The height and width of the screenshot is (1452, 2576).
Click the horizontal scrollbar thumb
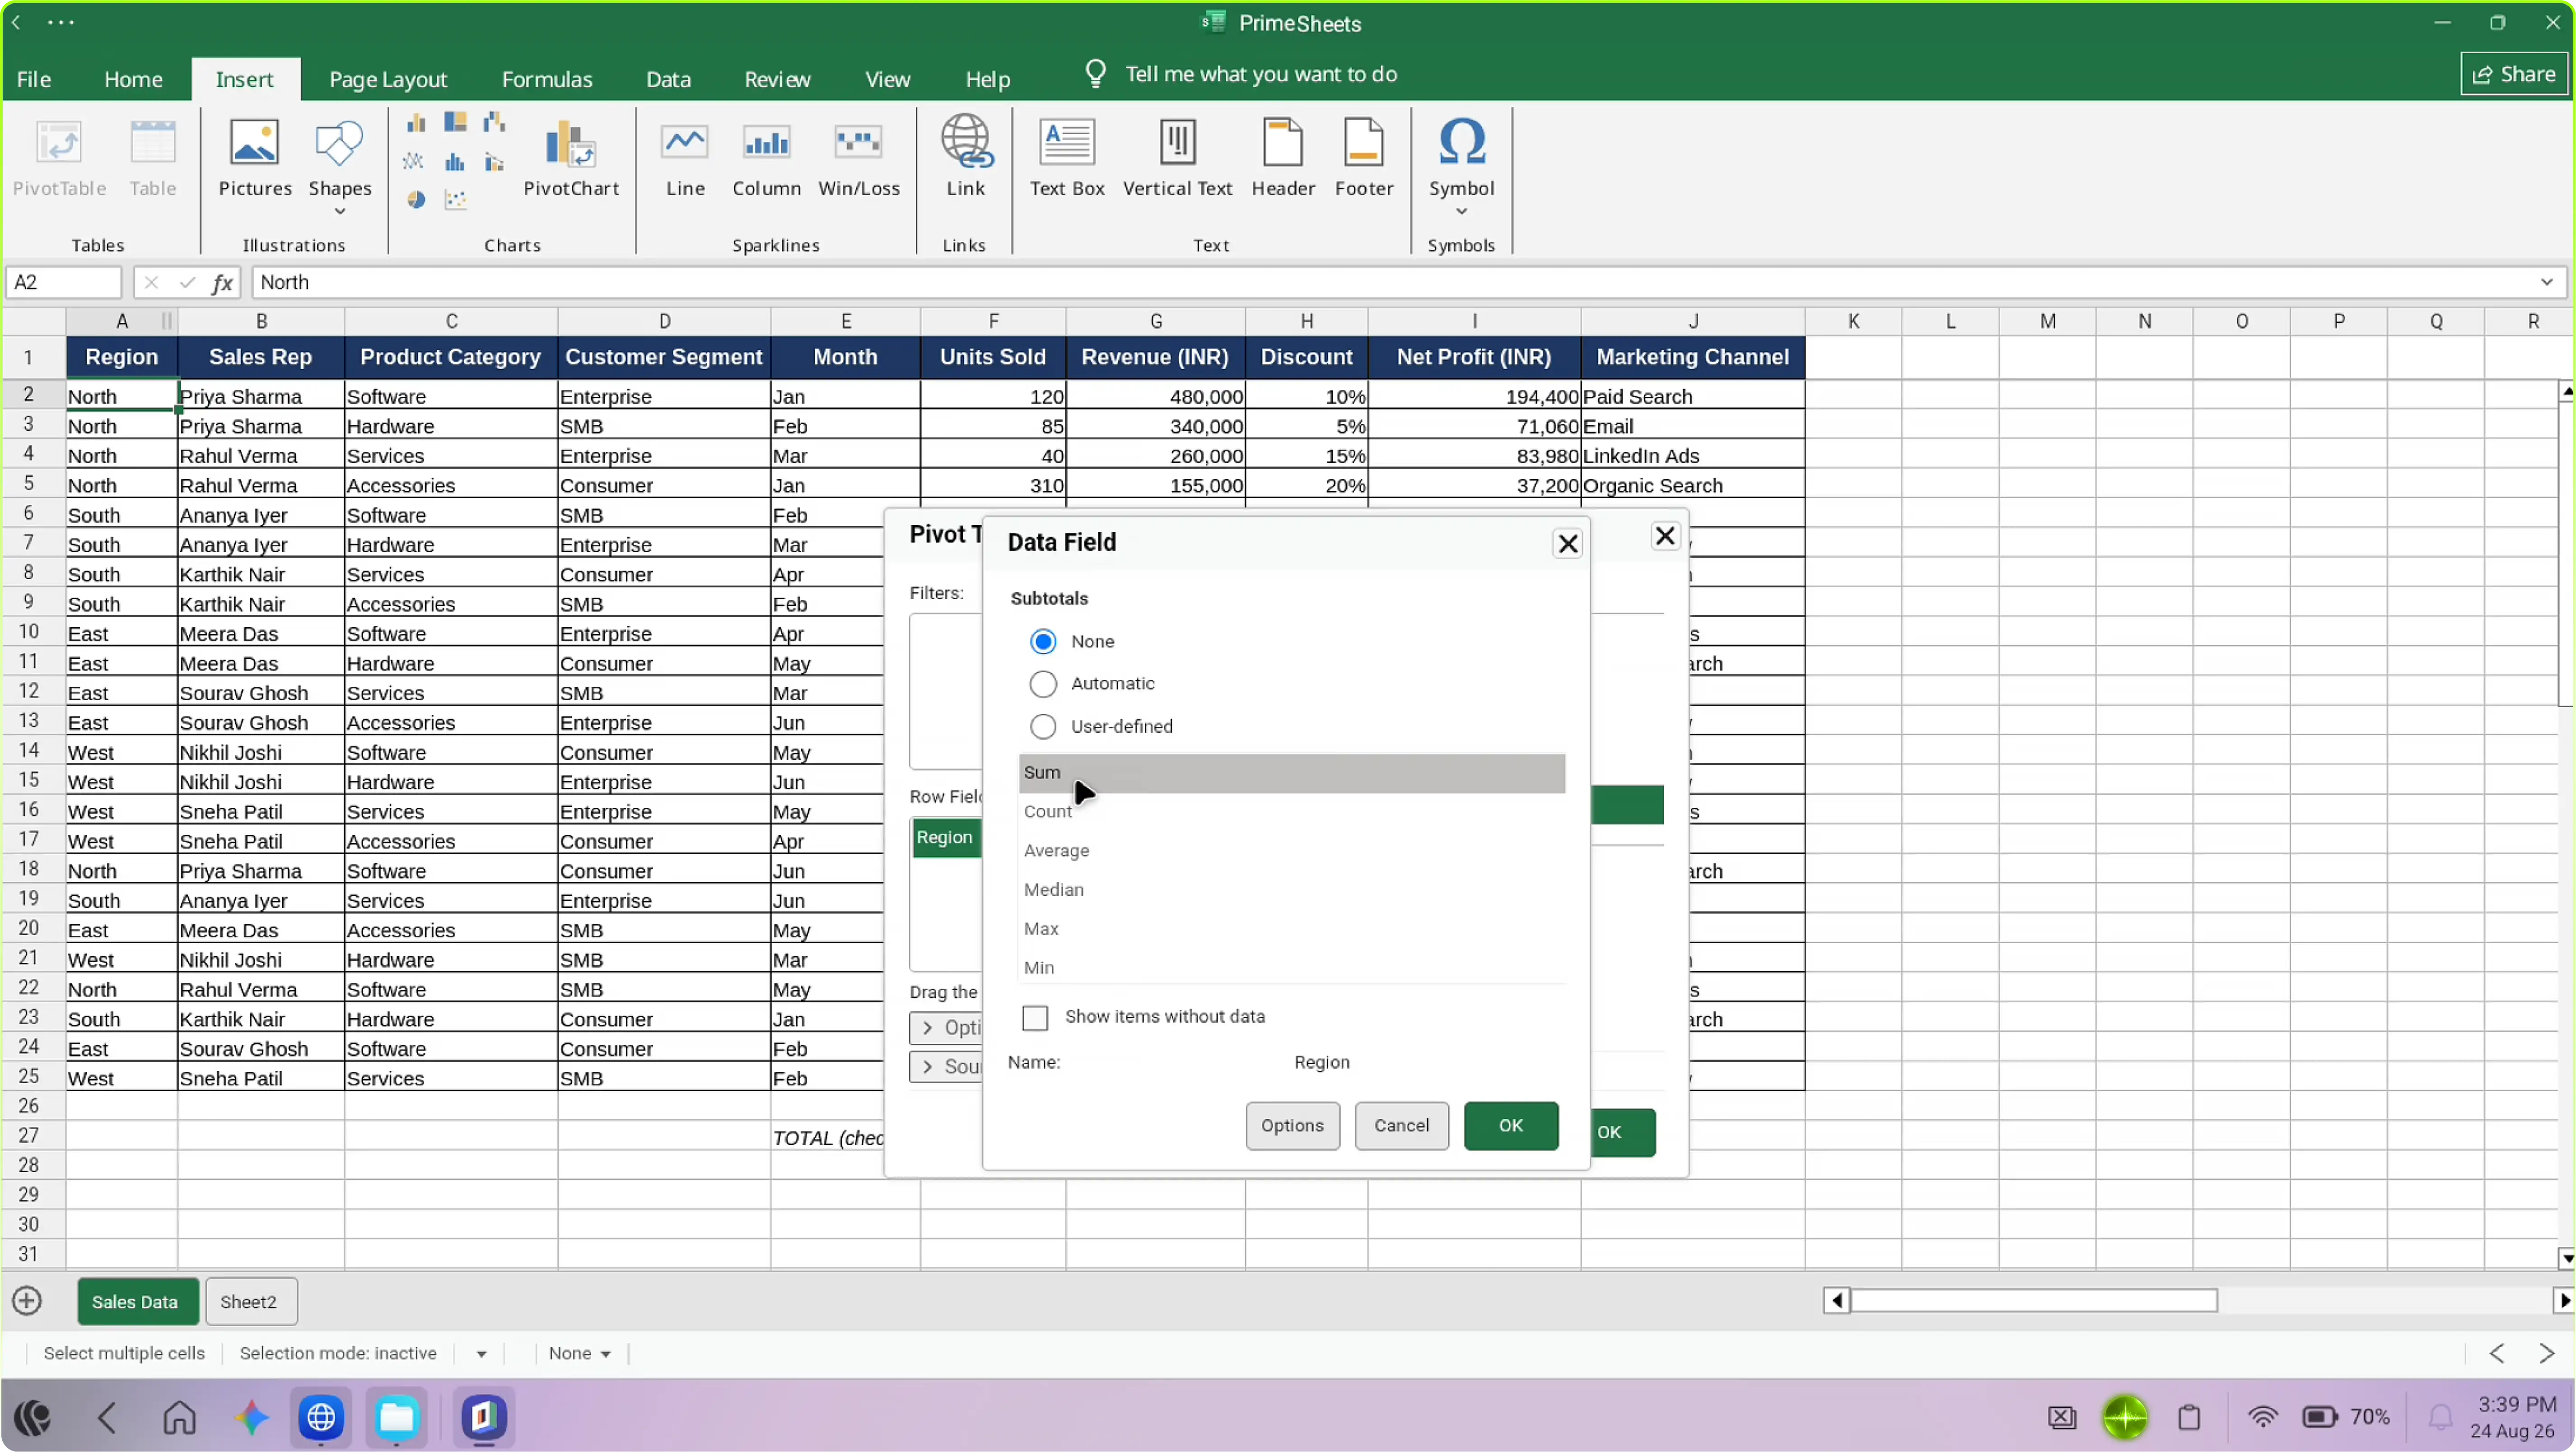[2034, 1301]
